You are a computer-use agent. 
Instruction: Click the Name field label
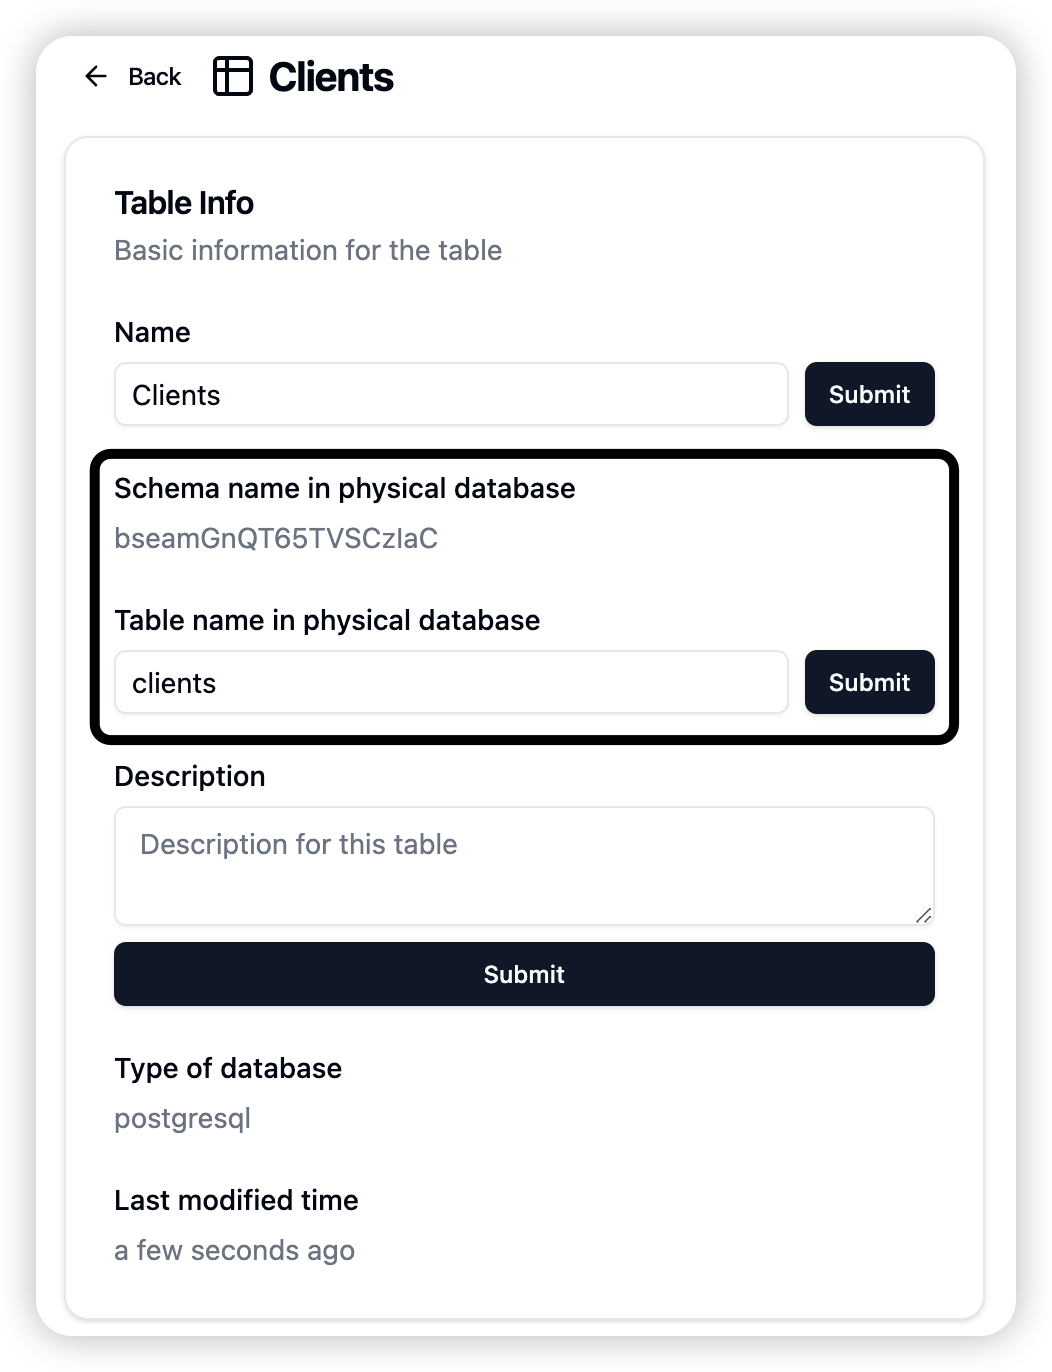click(x=152, y=332)
